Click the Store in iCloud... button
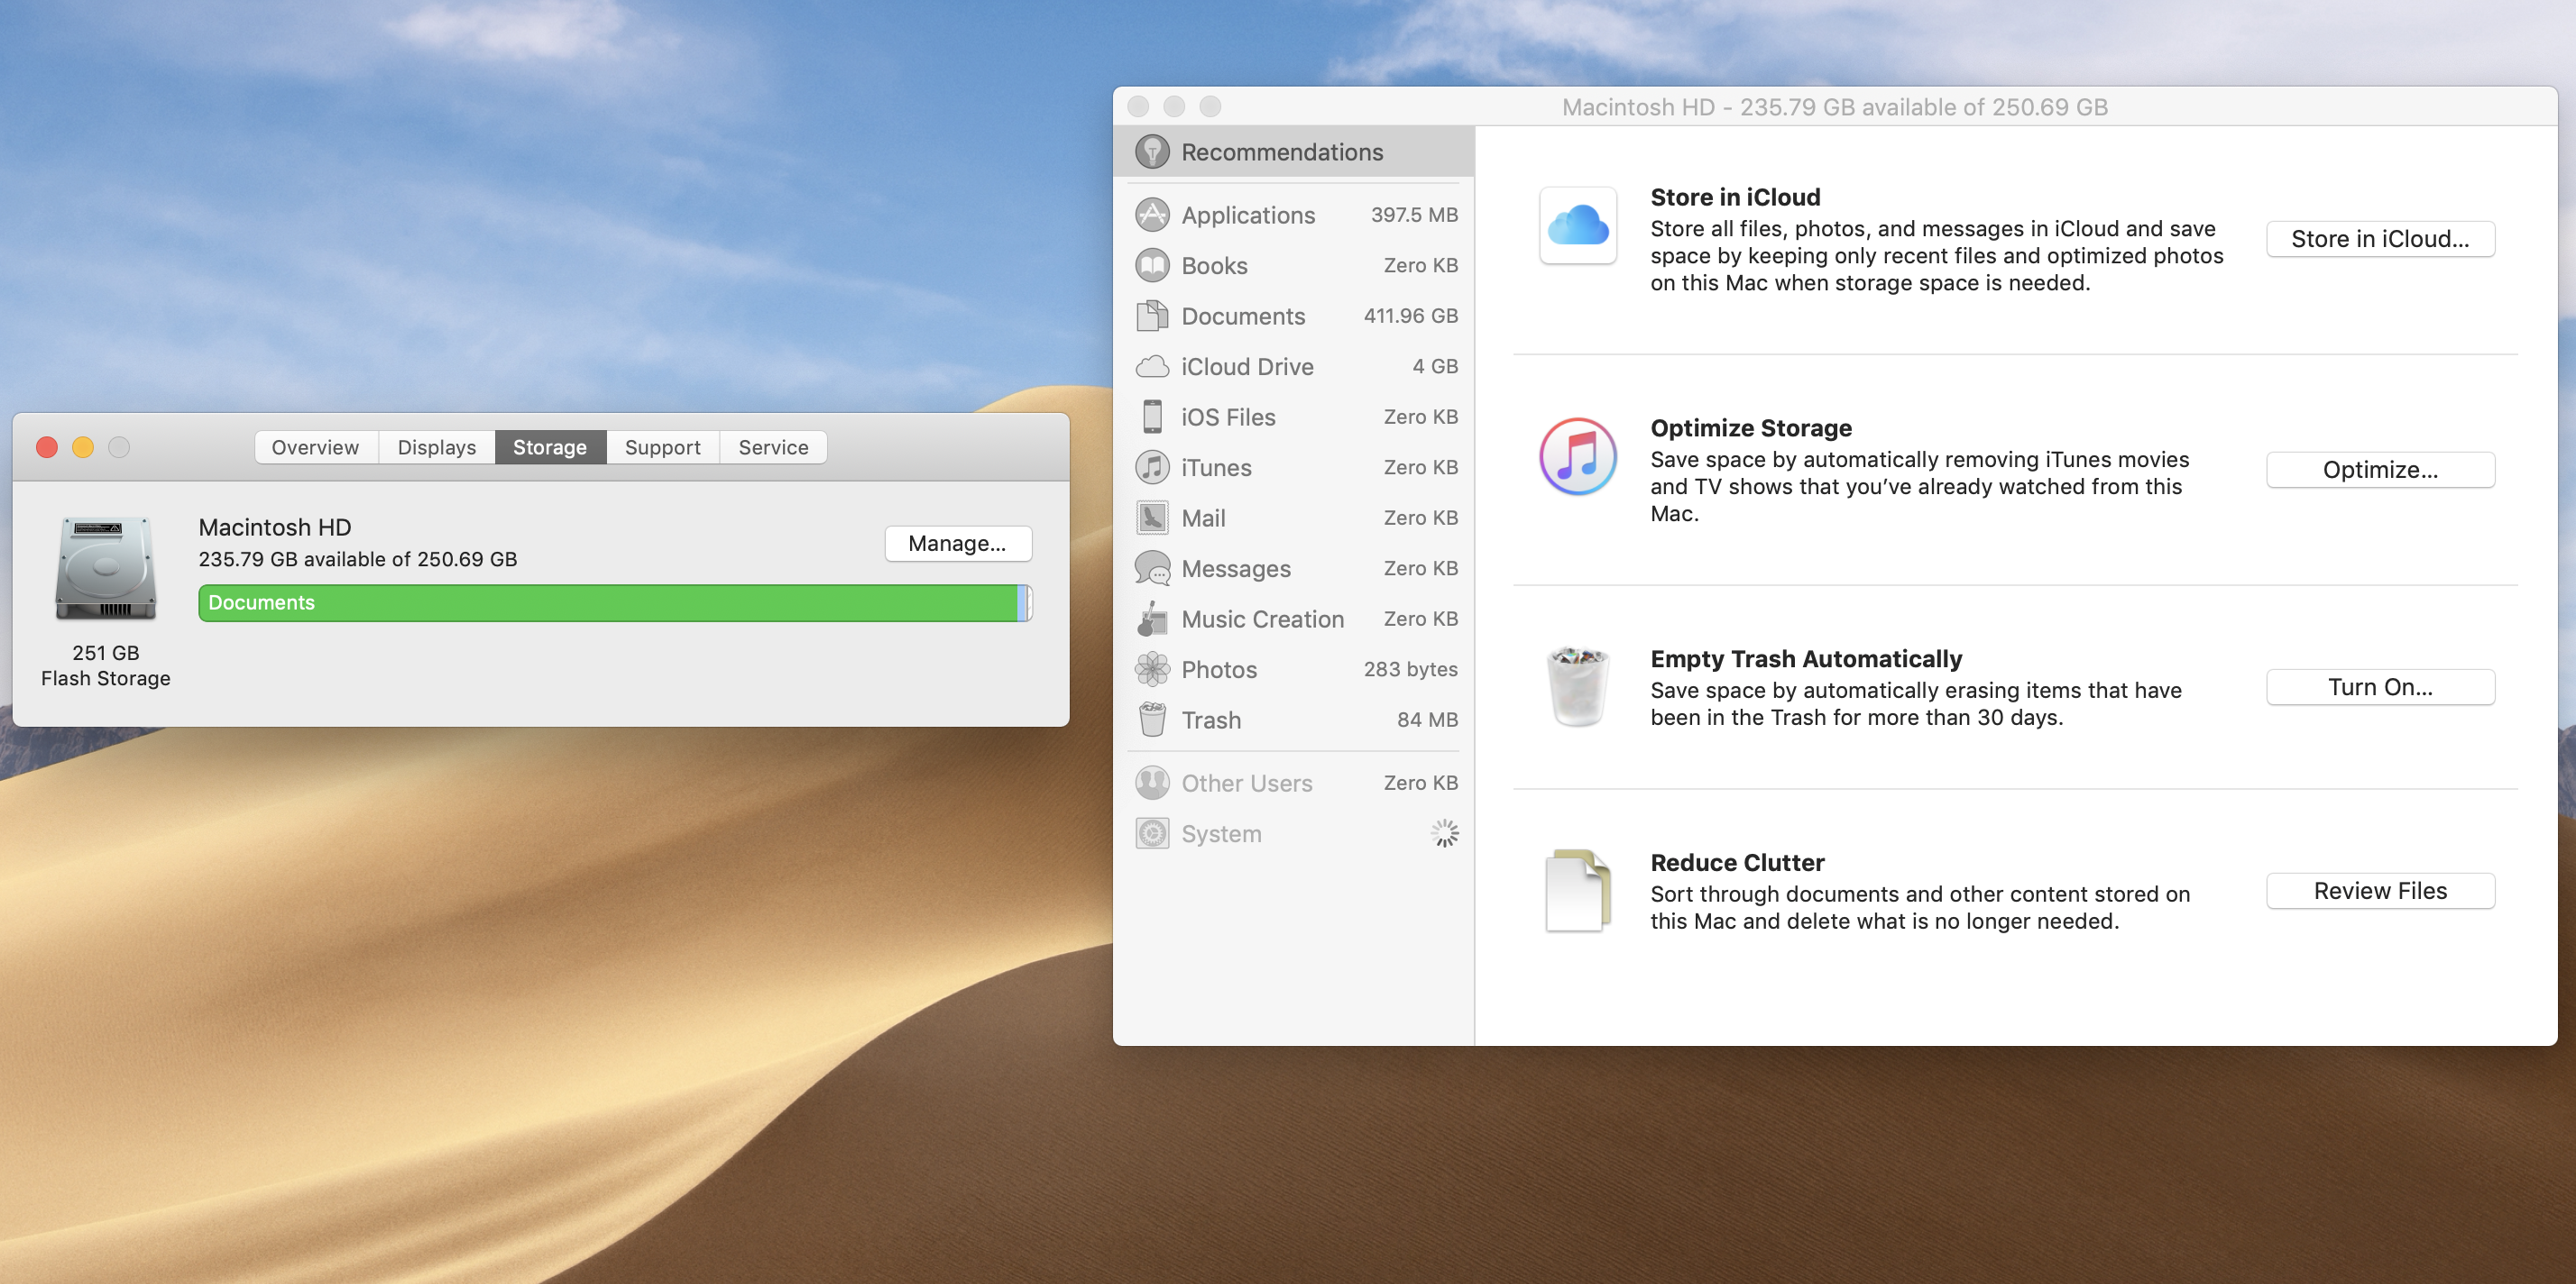The width and height of the screenshot is (2576, 1284). [x=2380, y=239]
